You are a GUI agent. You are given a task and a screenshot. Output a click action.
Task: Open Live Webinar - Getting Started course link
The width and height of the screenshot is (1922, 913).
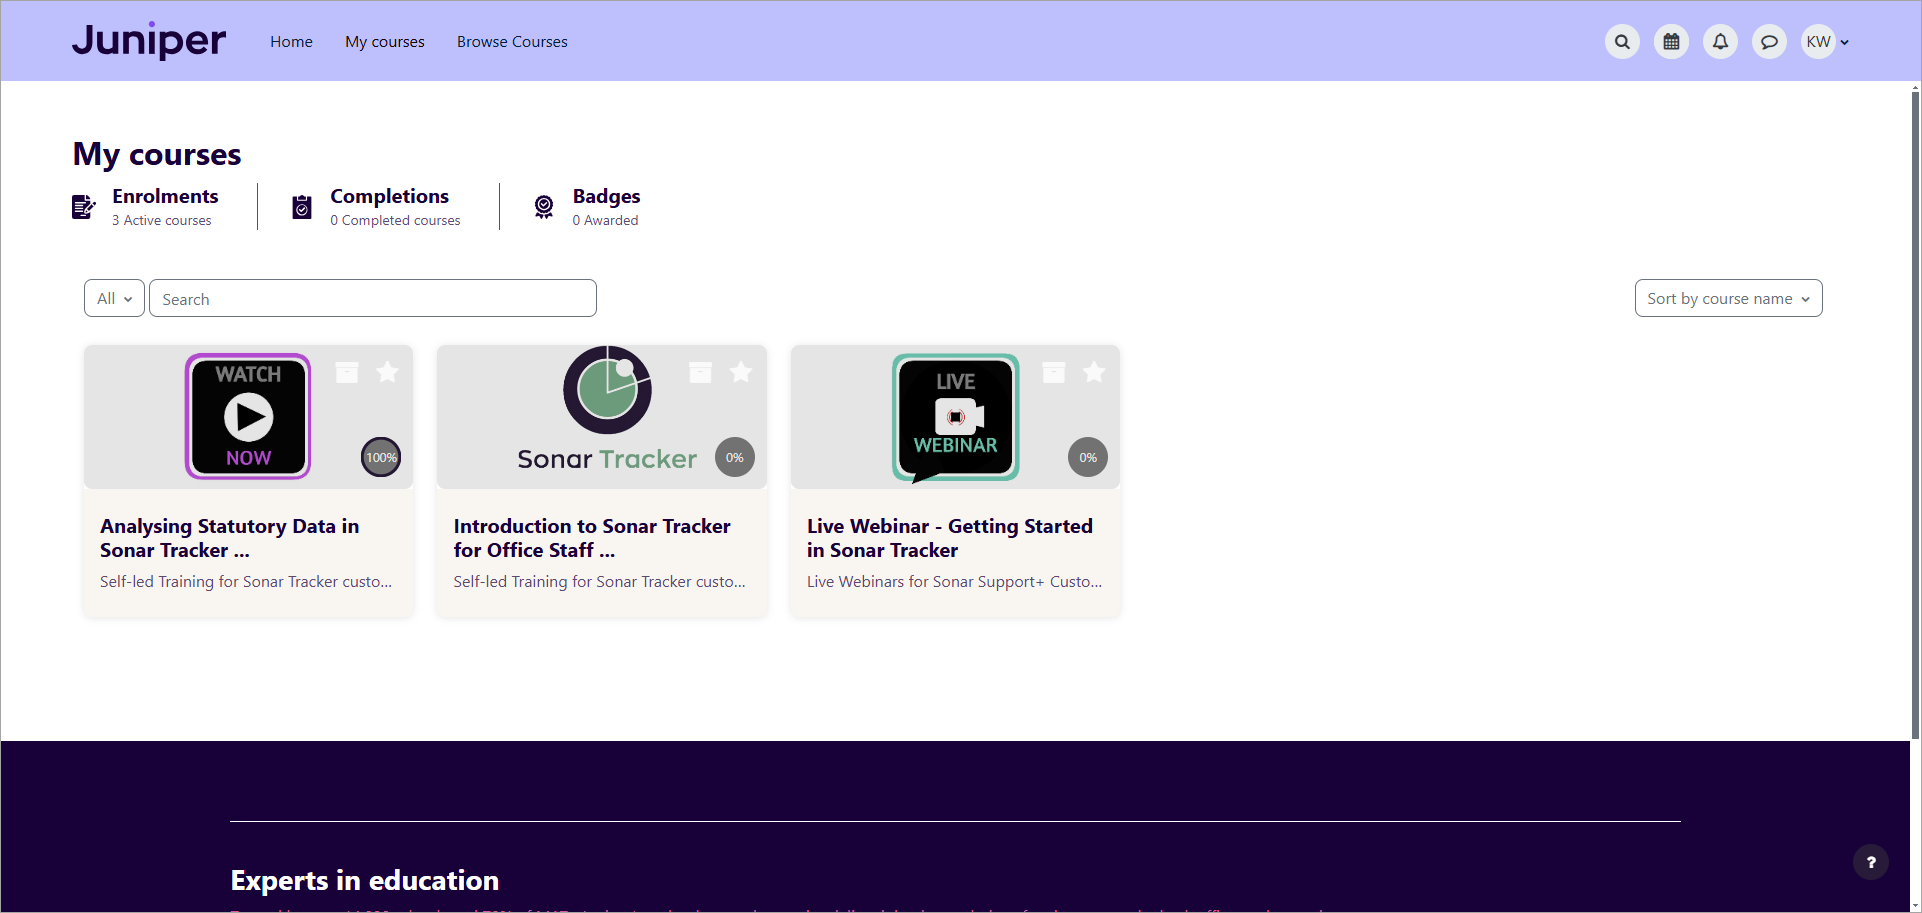tap(949, 538)
